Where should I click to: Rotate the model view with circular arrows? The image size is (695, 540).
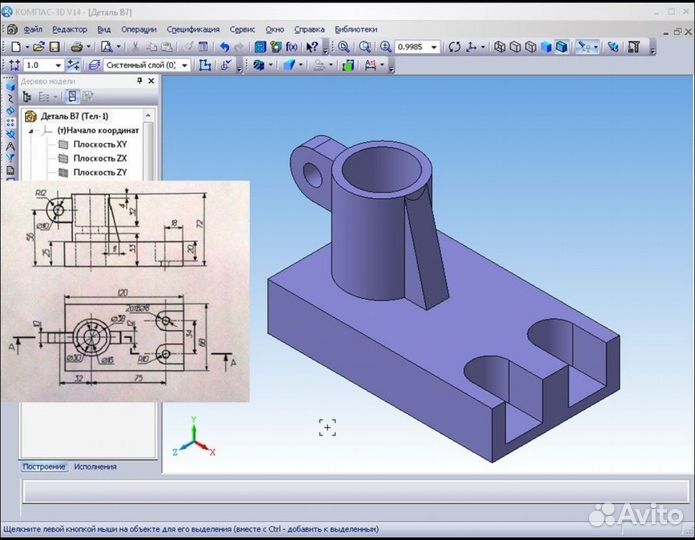pyautogui.click(x=454, y=47)
